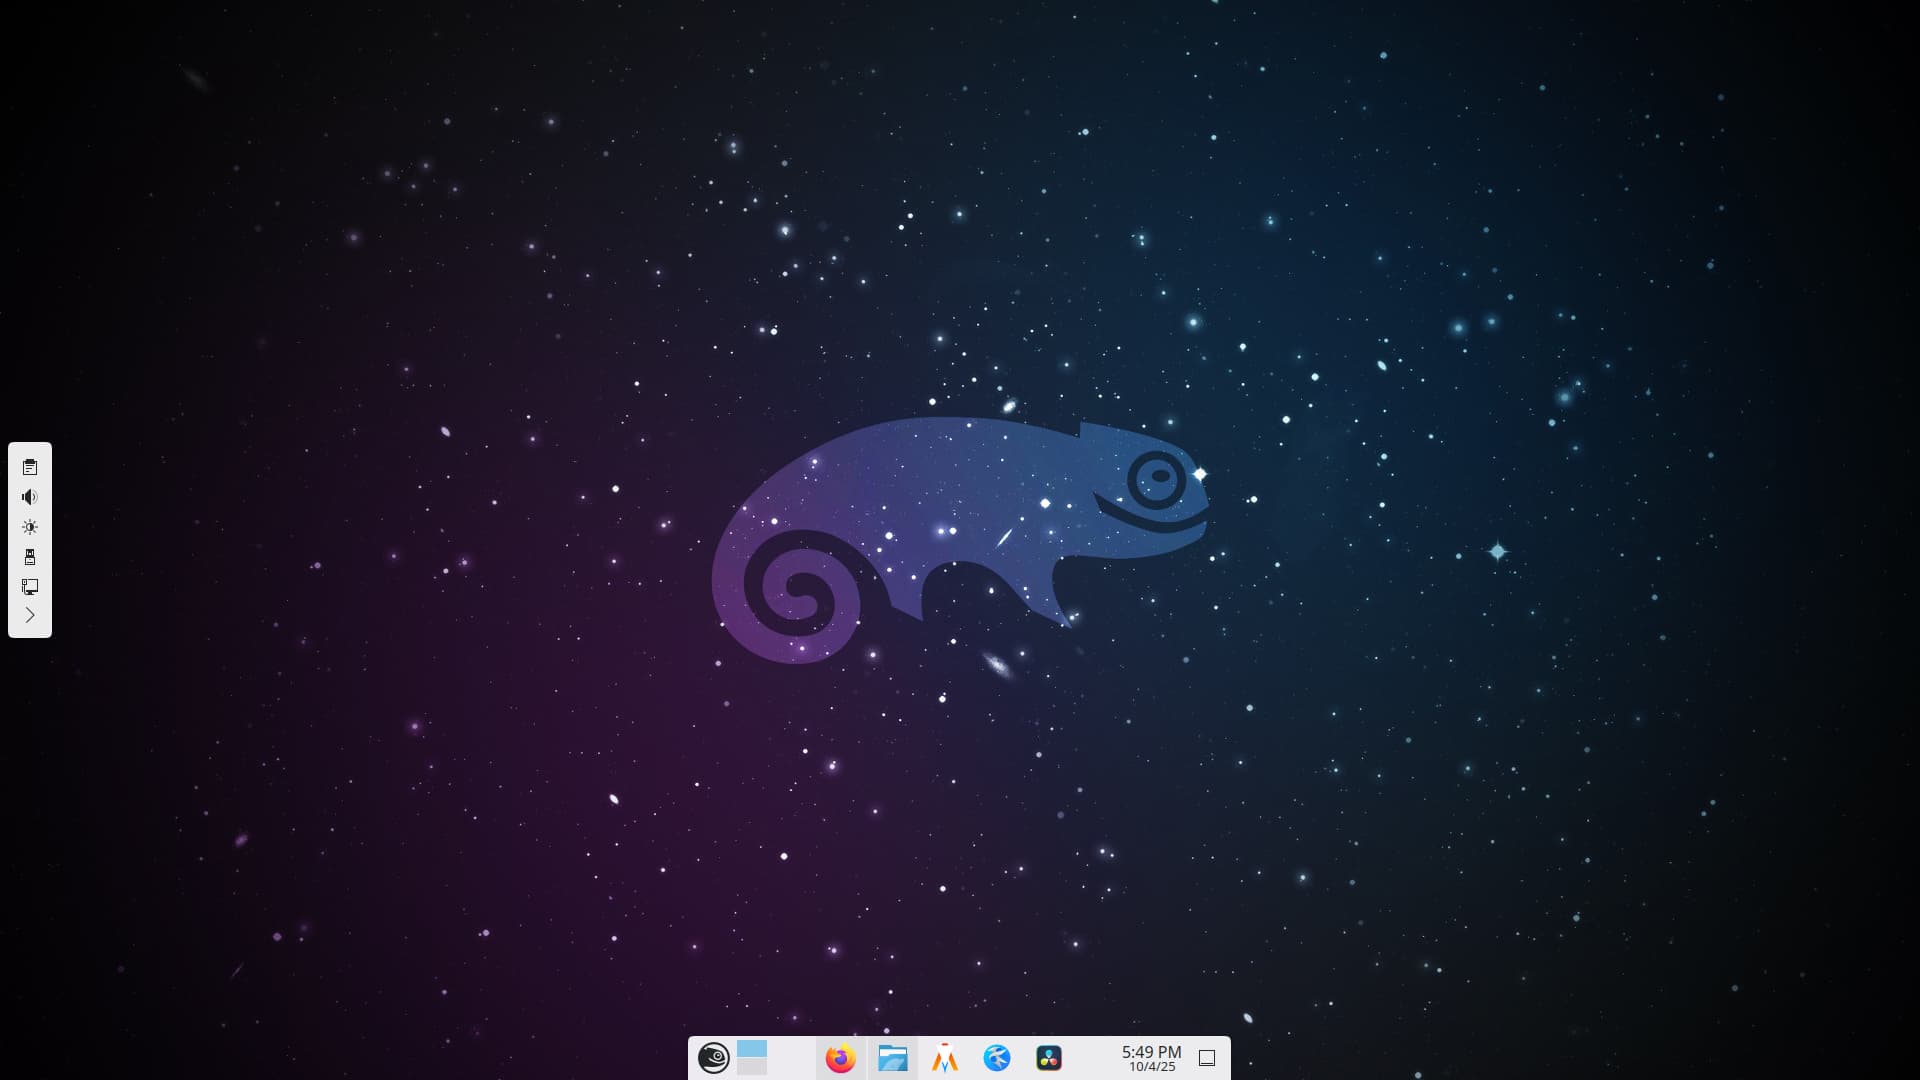Click empty panel space beside the pager
Screen dimensions: 1920x1080
(x=792, y=1058)
